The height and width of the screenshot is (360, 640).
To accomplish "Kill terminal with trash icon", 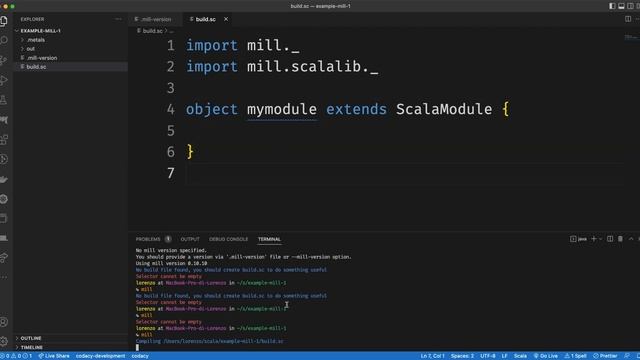I will click(x=620, y=239).
